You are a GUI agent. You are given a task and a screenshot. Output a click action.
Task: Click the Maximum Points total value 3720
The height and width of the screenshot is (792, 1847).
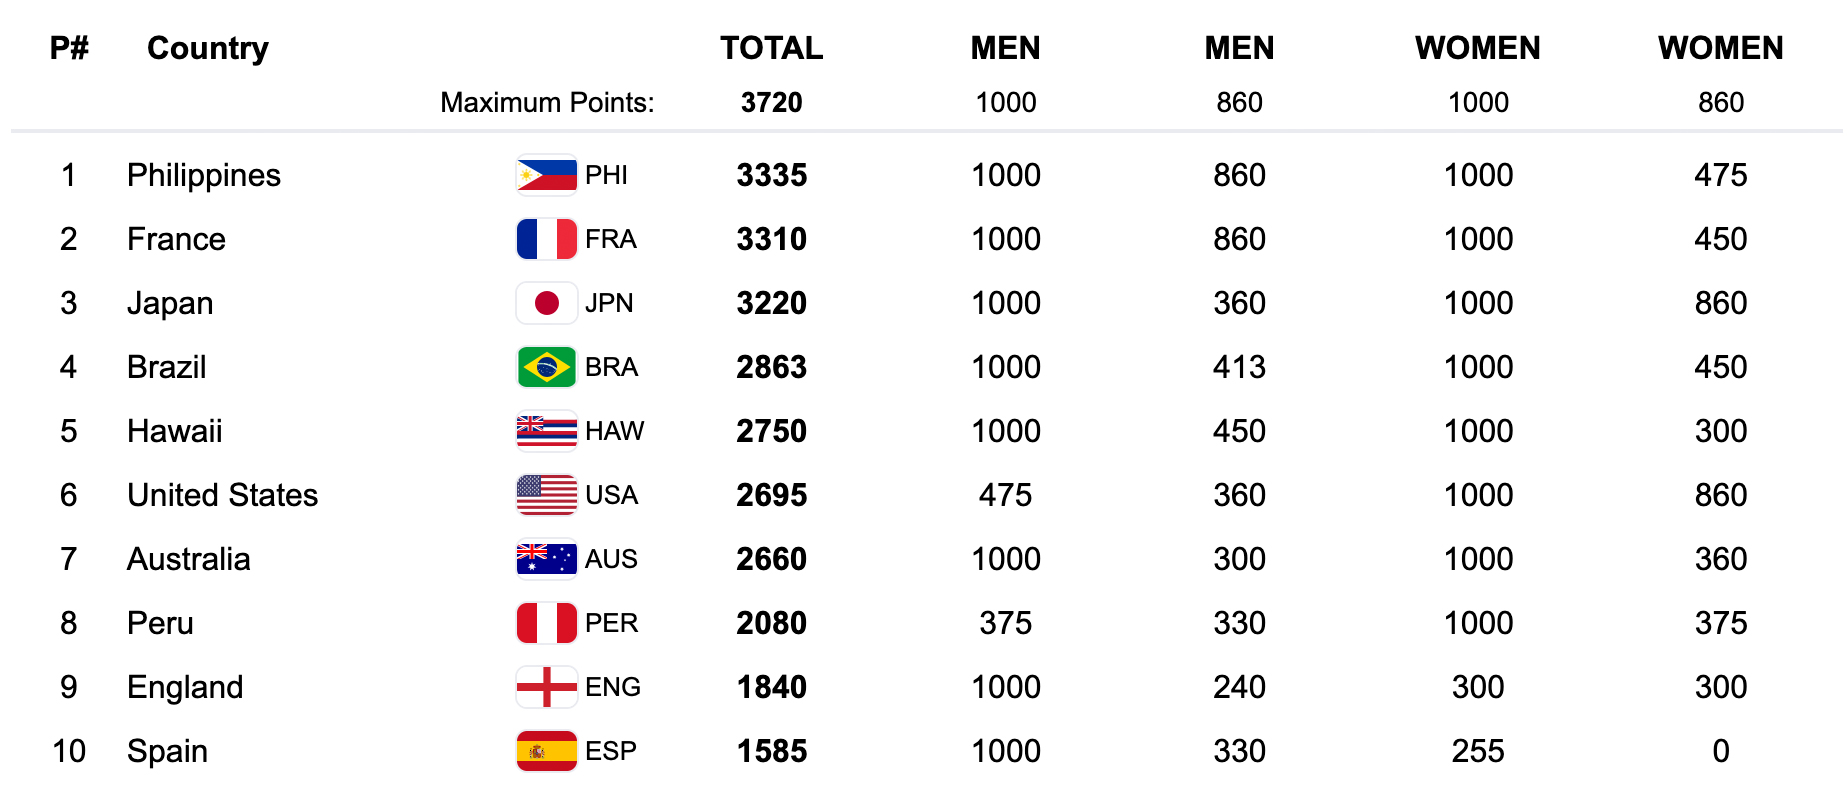click(x=771, y=102)
